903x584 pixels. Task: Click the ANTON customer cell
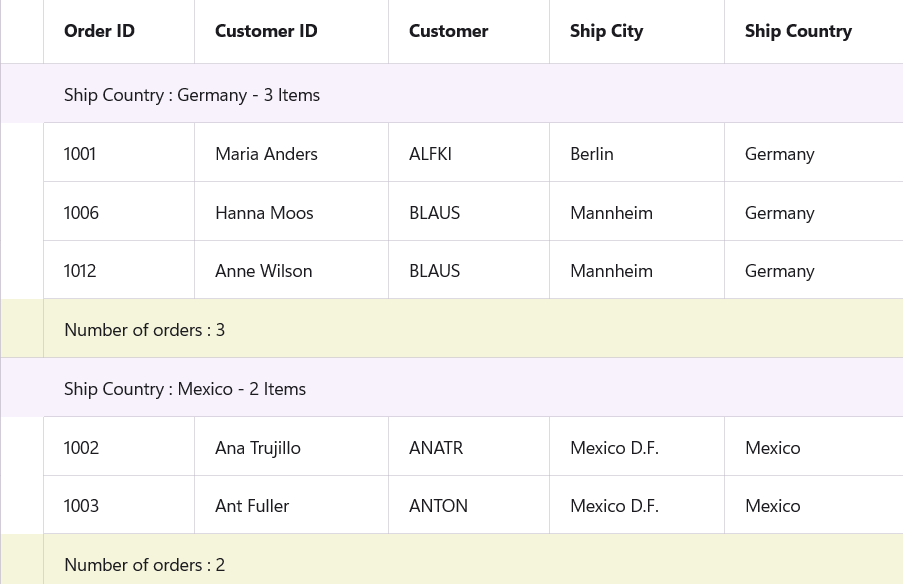tap(438, 505)
